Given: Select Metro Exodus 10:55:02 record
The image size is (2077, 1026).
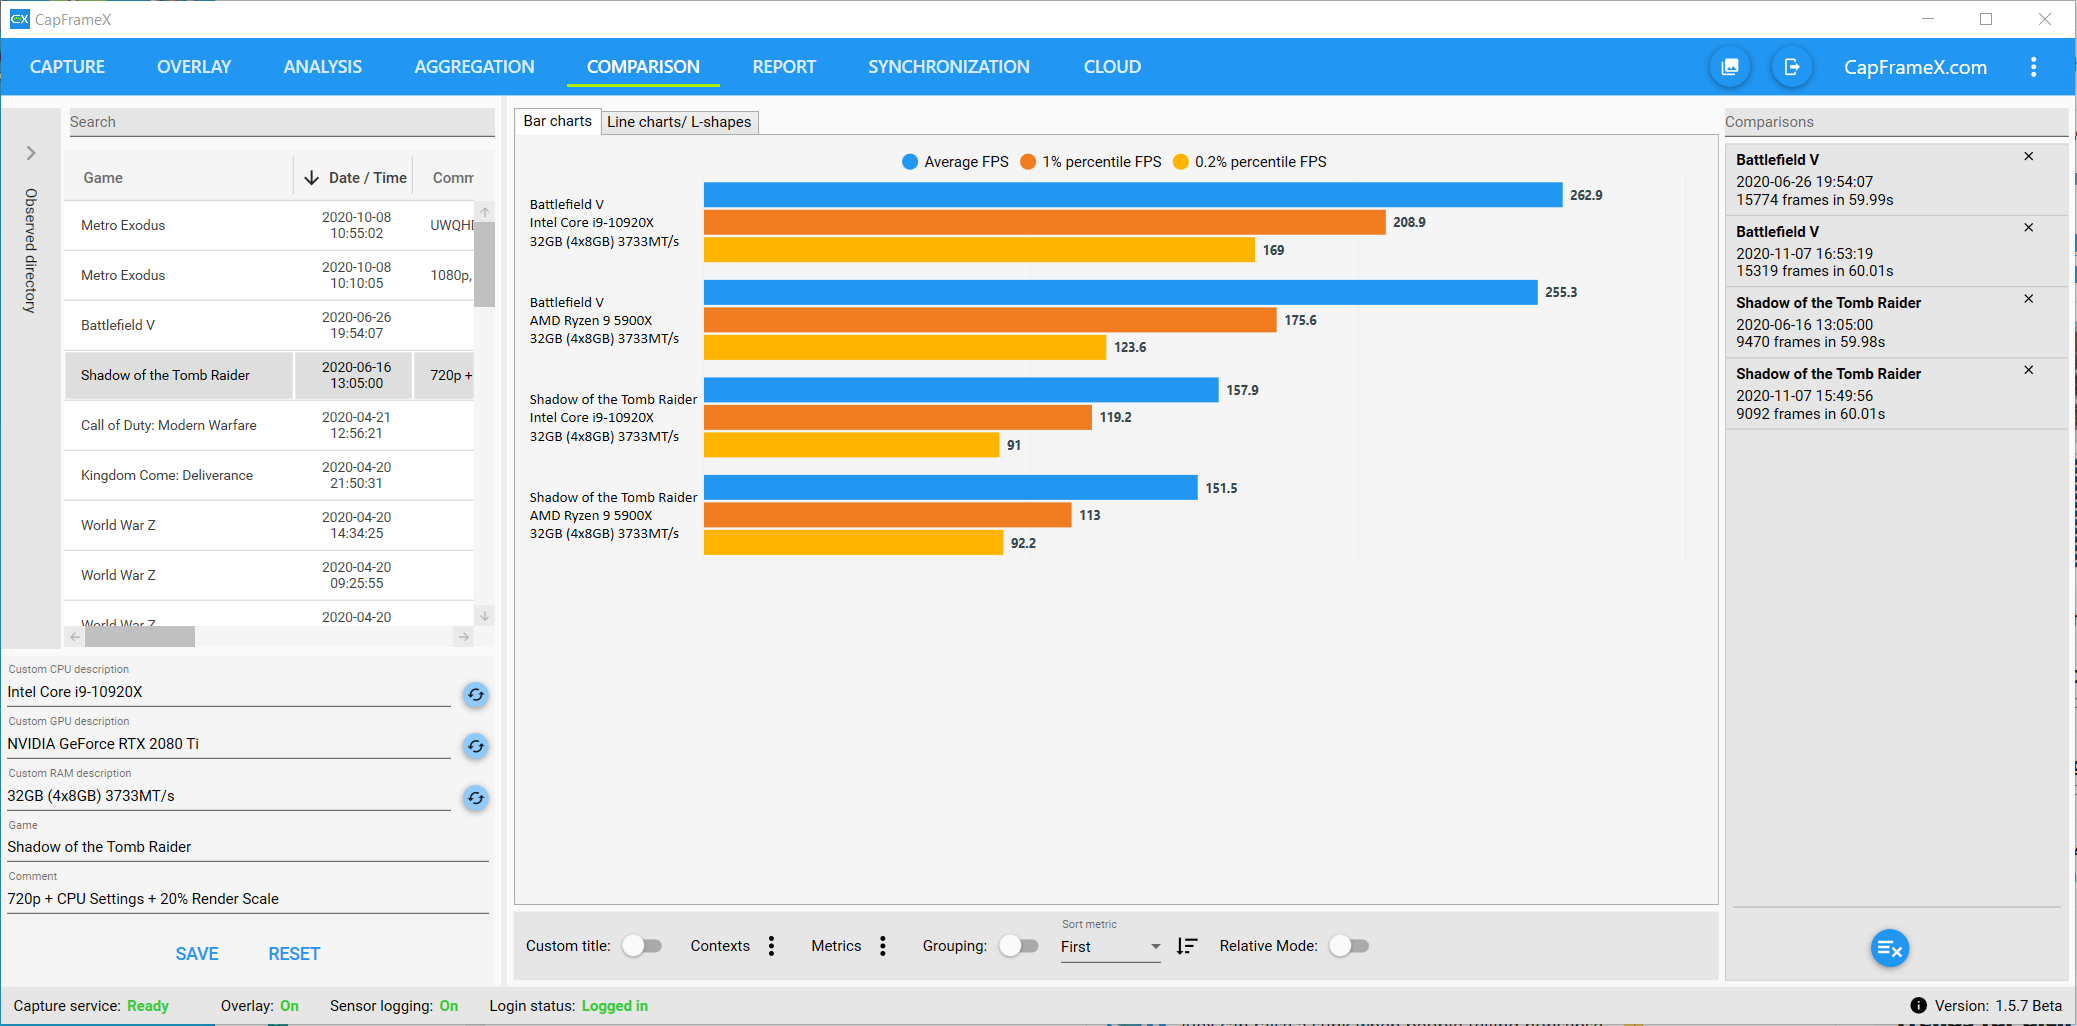Looking at the screenshot, I should point(269,225).
